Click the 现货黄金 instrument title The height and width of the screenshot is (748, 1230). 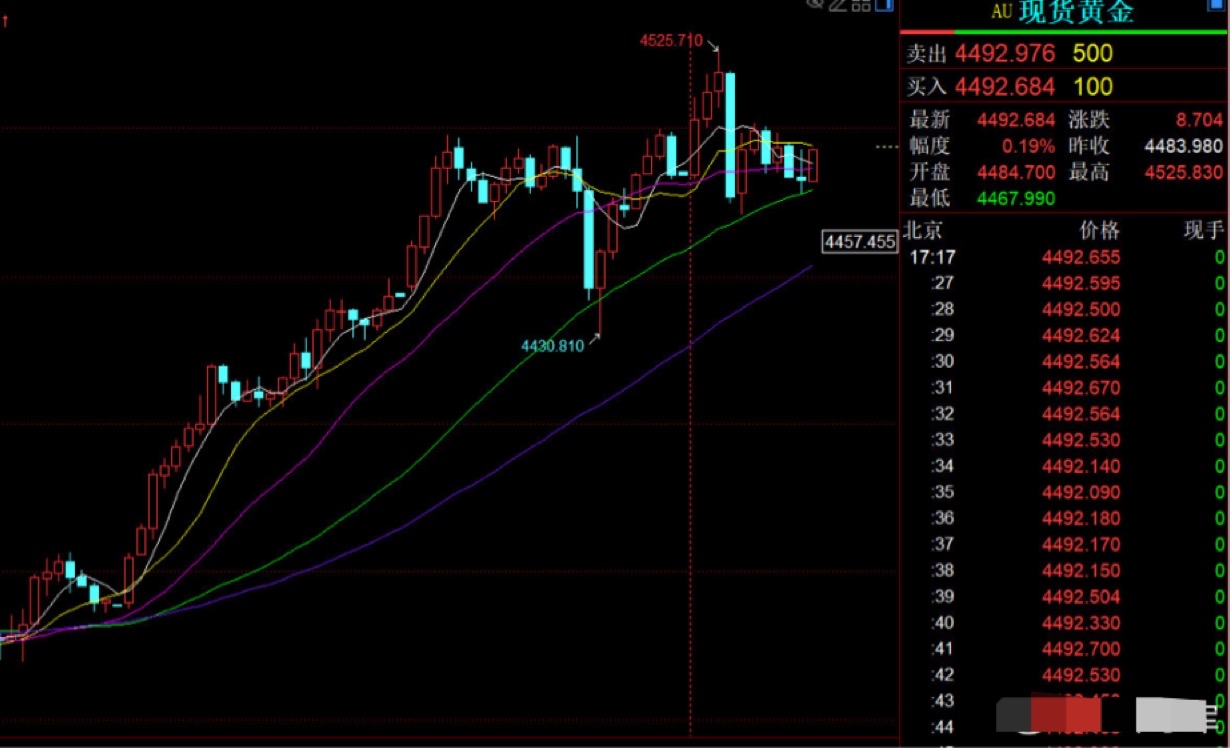pos(1077,12)
